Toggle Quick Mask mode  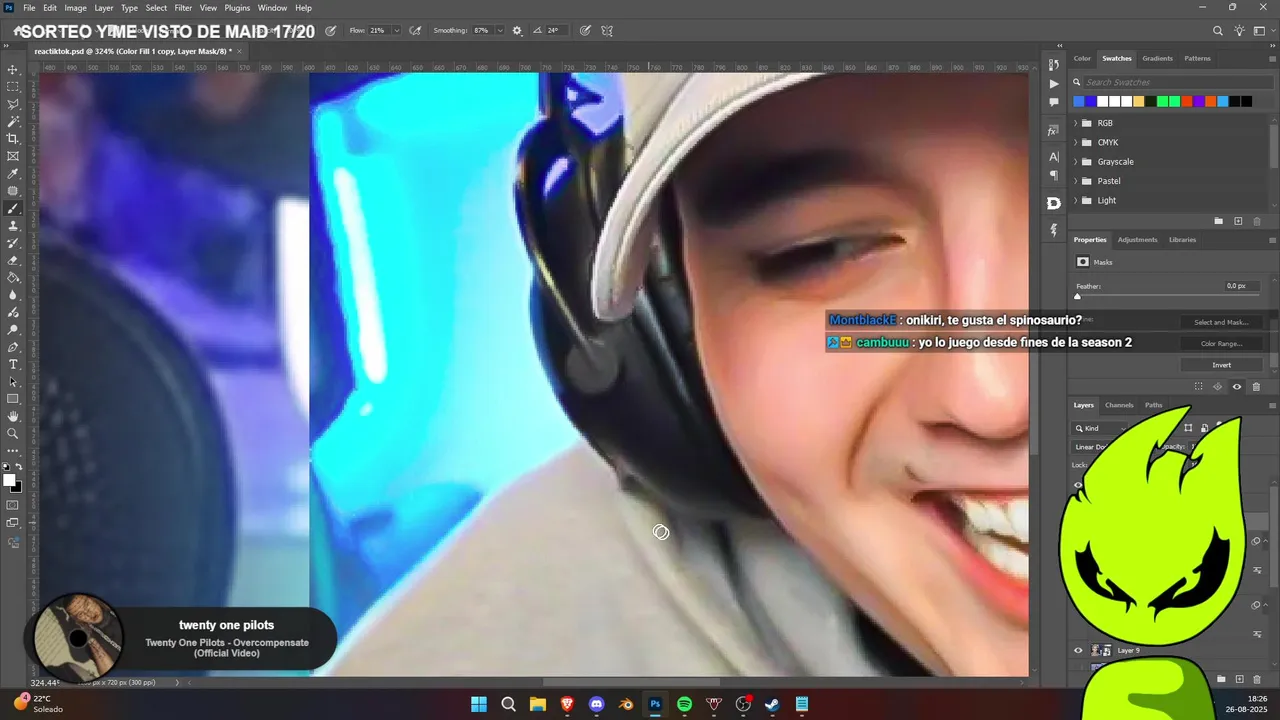tap(13, 505)
